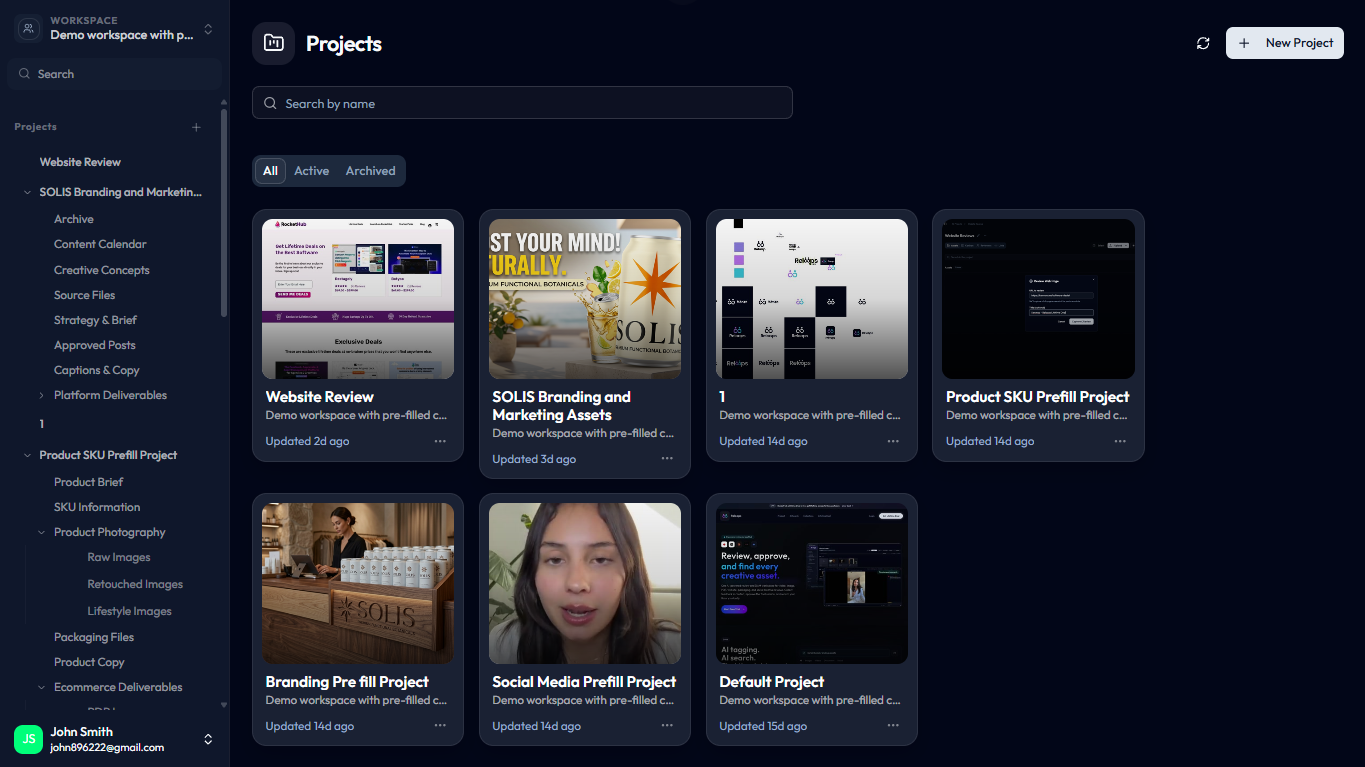This screenshot has height=767, width=1365.
Task: Click the New Project button
Action: click(1285, 43)
